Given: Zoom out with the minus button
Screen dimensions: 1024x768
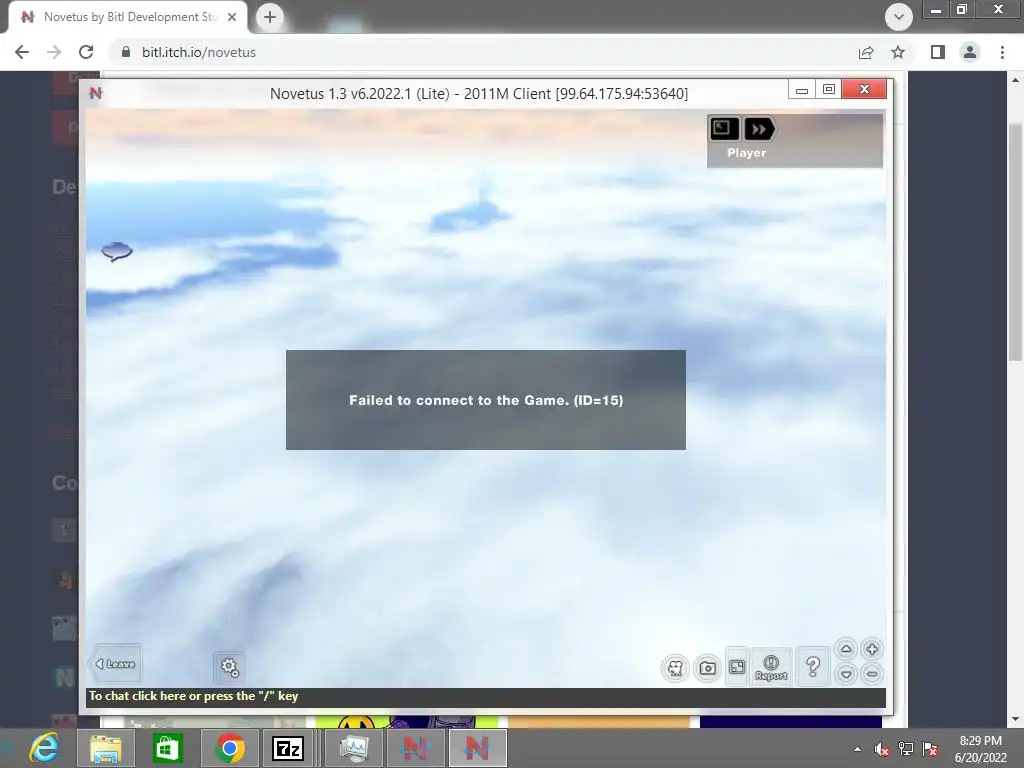Looking at the screenshot, I should tap(872, 674).
